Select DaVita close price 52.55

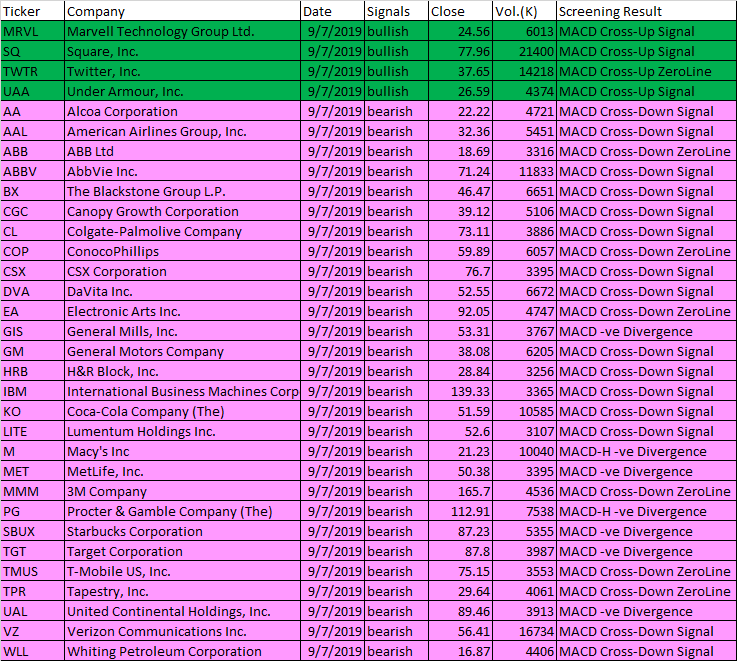pos(460,291)
